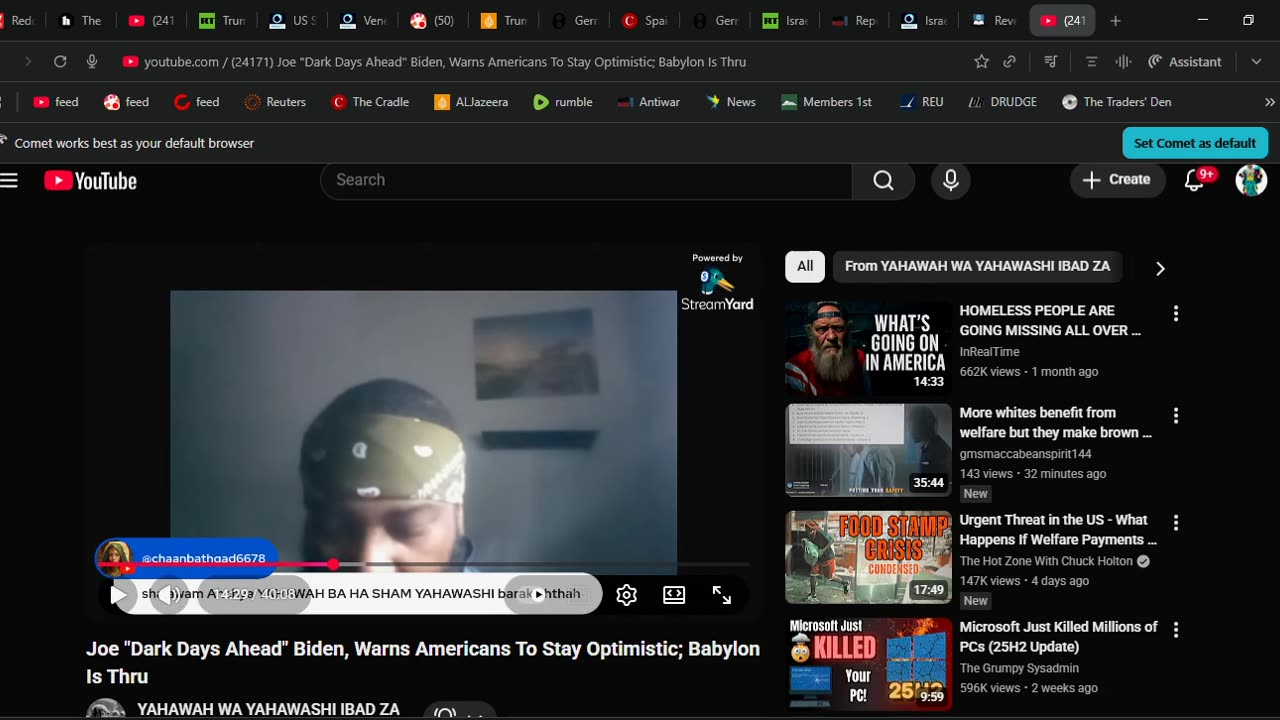This screenshot has width=1280, height=720.
Task: Open options menu for Urgent Threat video
Action: pos(1176,522)
